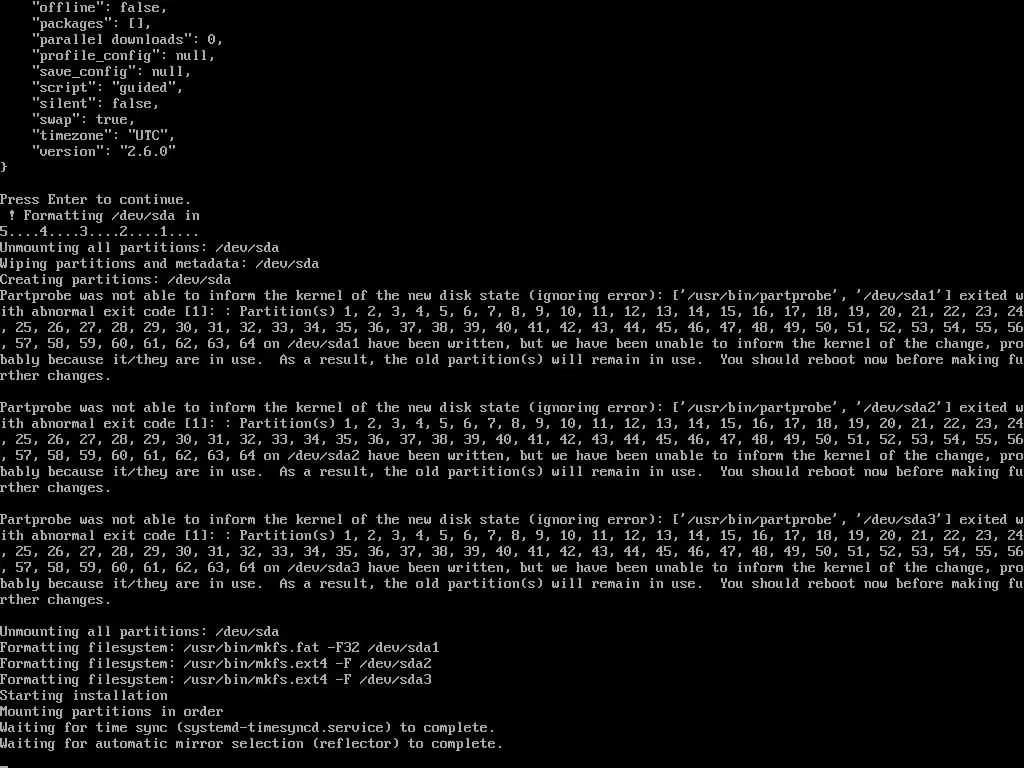Click the "parallel downloads": 0 line

point(127,39)
